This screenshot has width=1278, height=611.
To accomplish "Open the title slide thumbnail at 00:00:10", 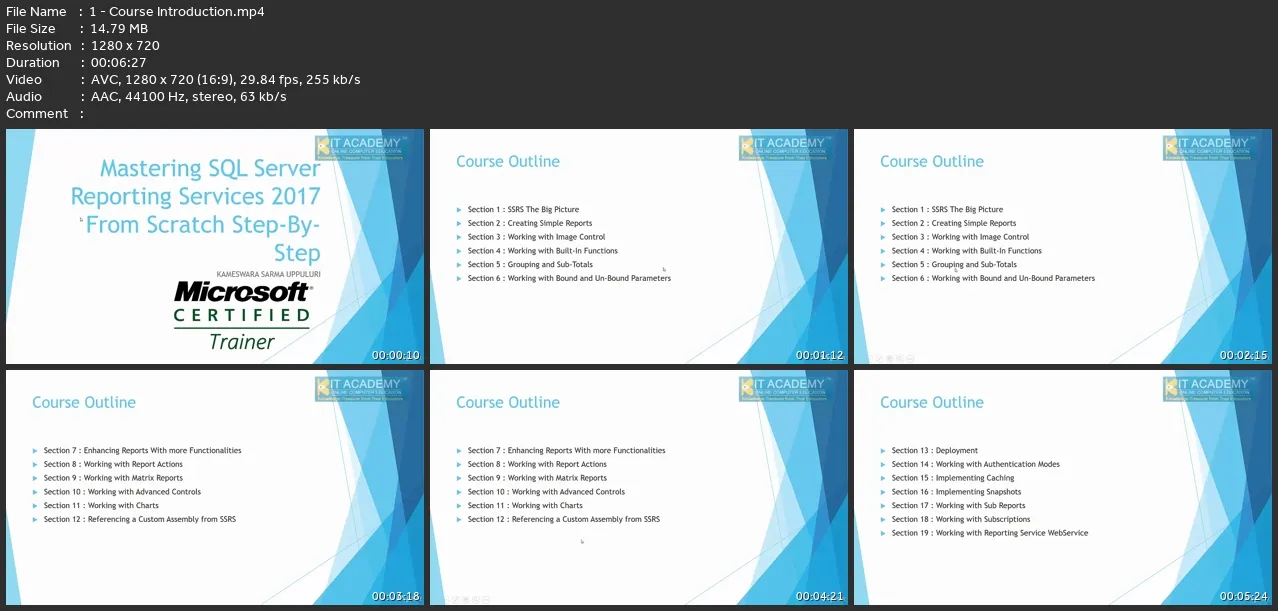I will pos(215,246).
